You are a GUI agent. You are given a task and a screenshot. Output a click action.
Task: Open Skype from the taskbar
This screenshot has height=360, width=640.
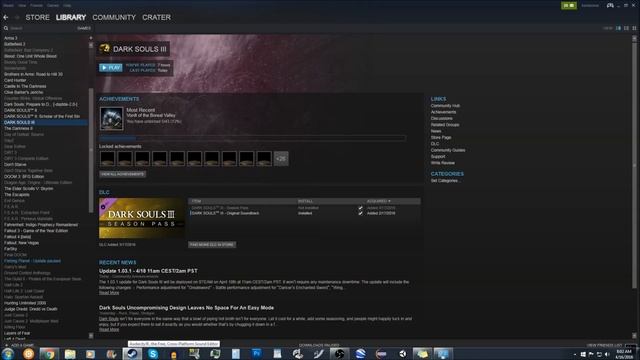[x=153, y=354]
